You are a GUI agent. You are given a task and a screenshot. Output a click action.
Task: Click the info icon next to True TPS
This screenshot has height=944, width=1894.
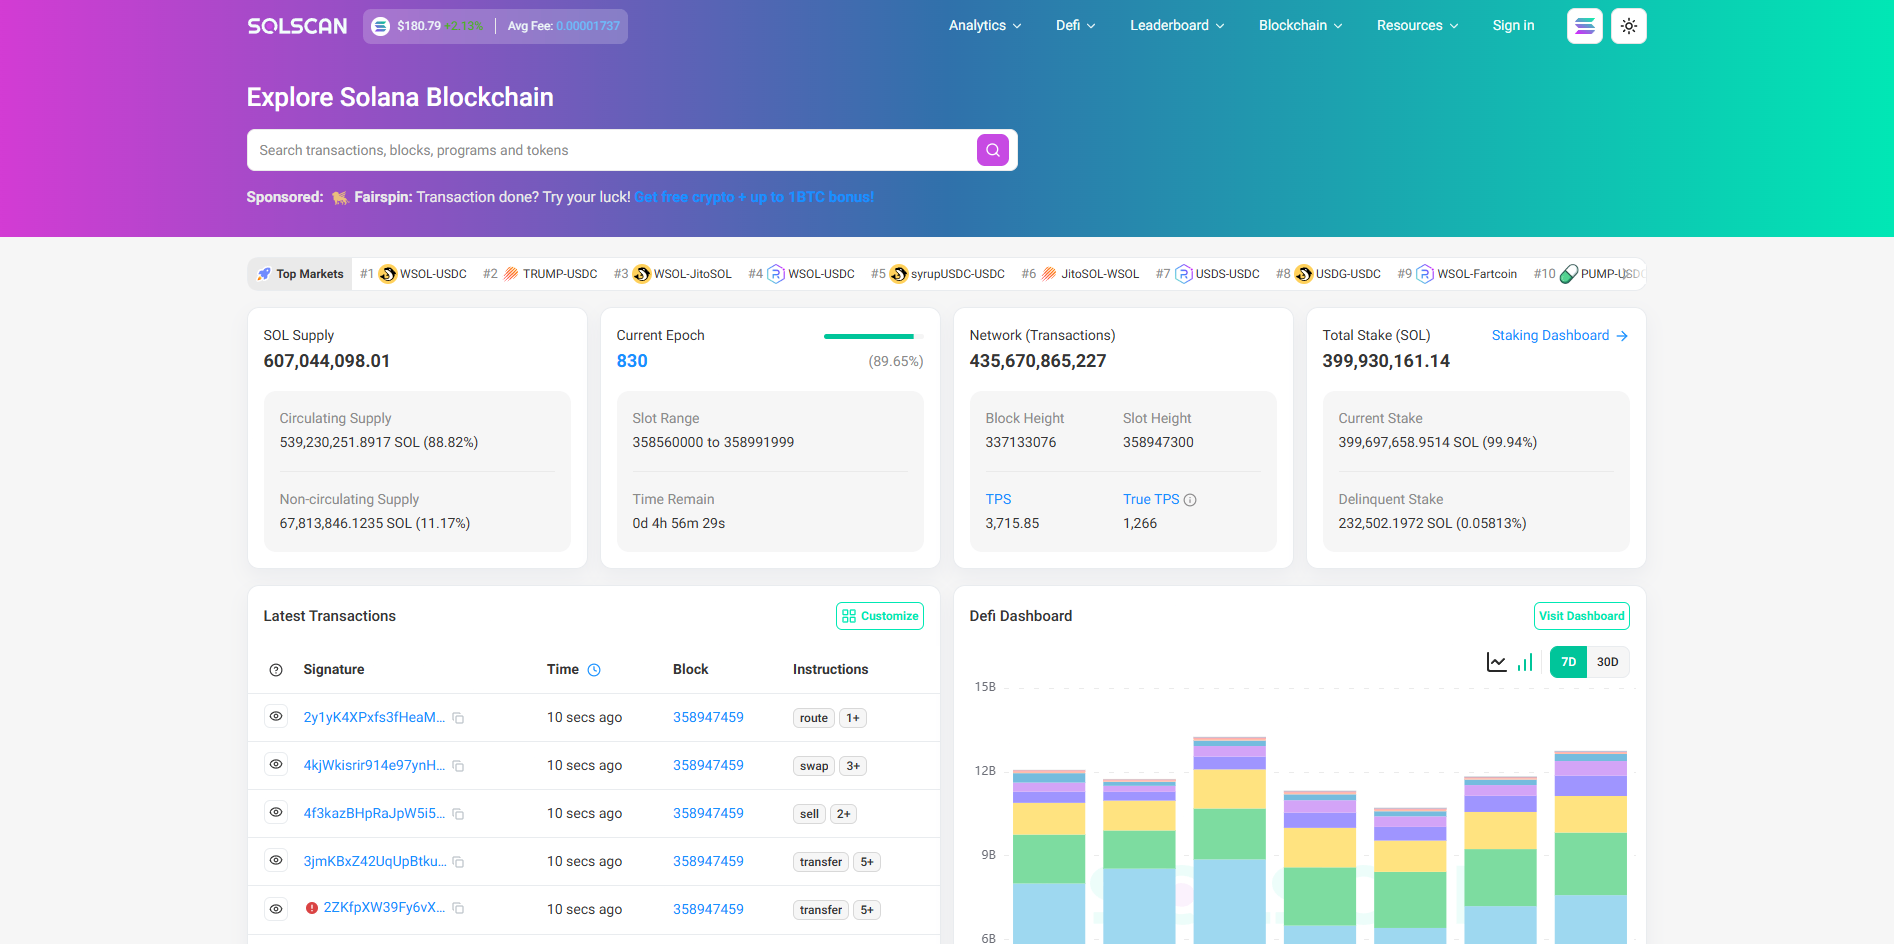click(x=1190, y=498)
